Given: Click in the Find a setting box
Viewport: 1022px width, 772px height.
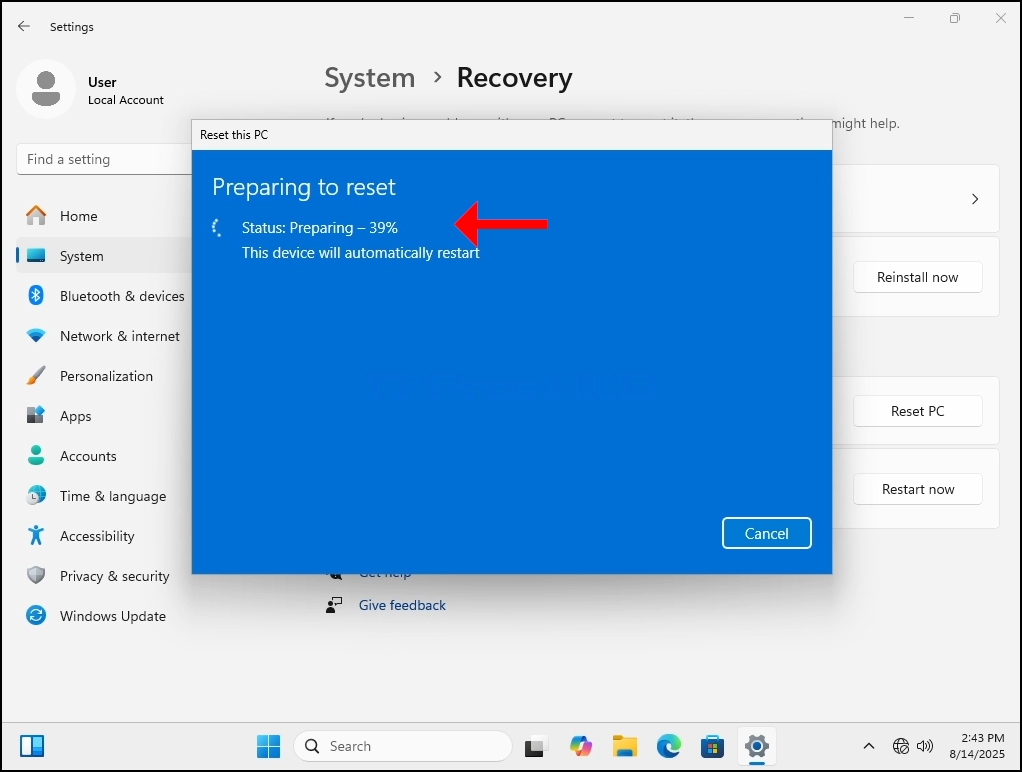Looking at the screenshot, I should click(104, 159).
